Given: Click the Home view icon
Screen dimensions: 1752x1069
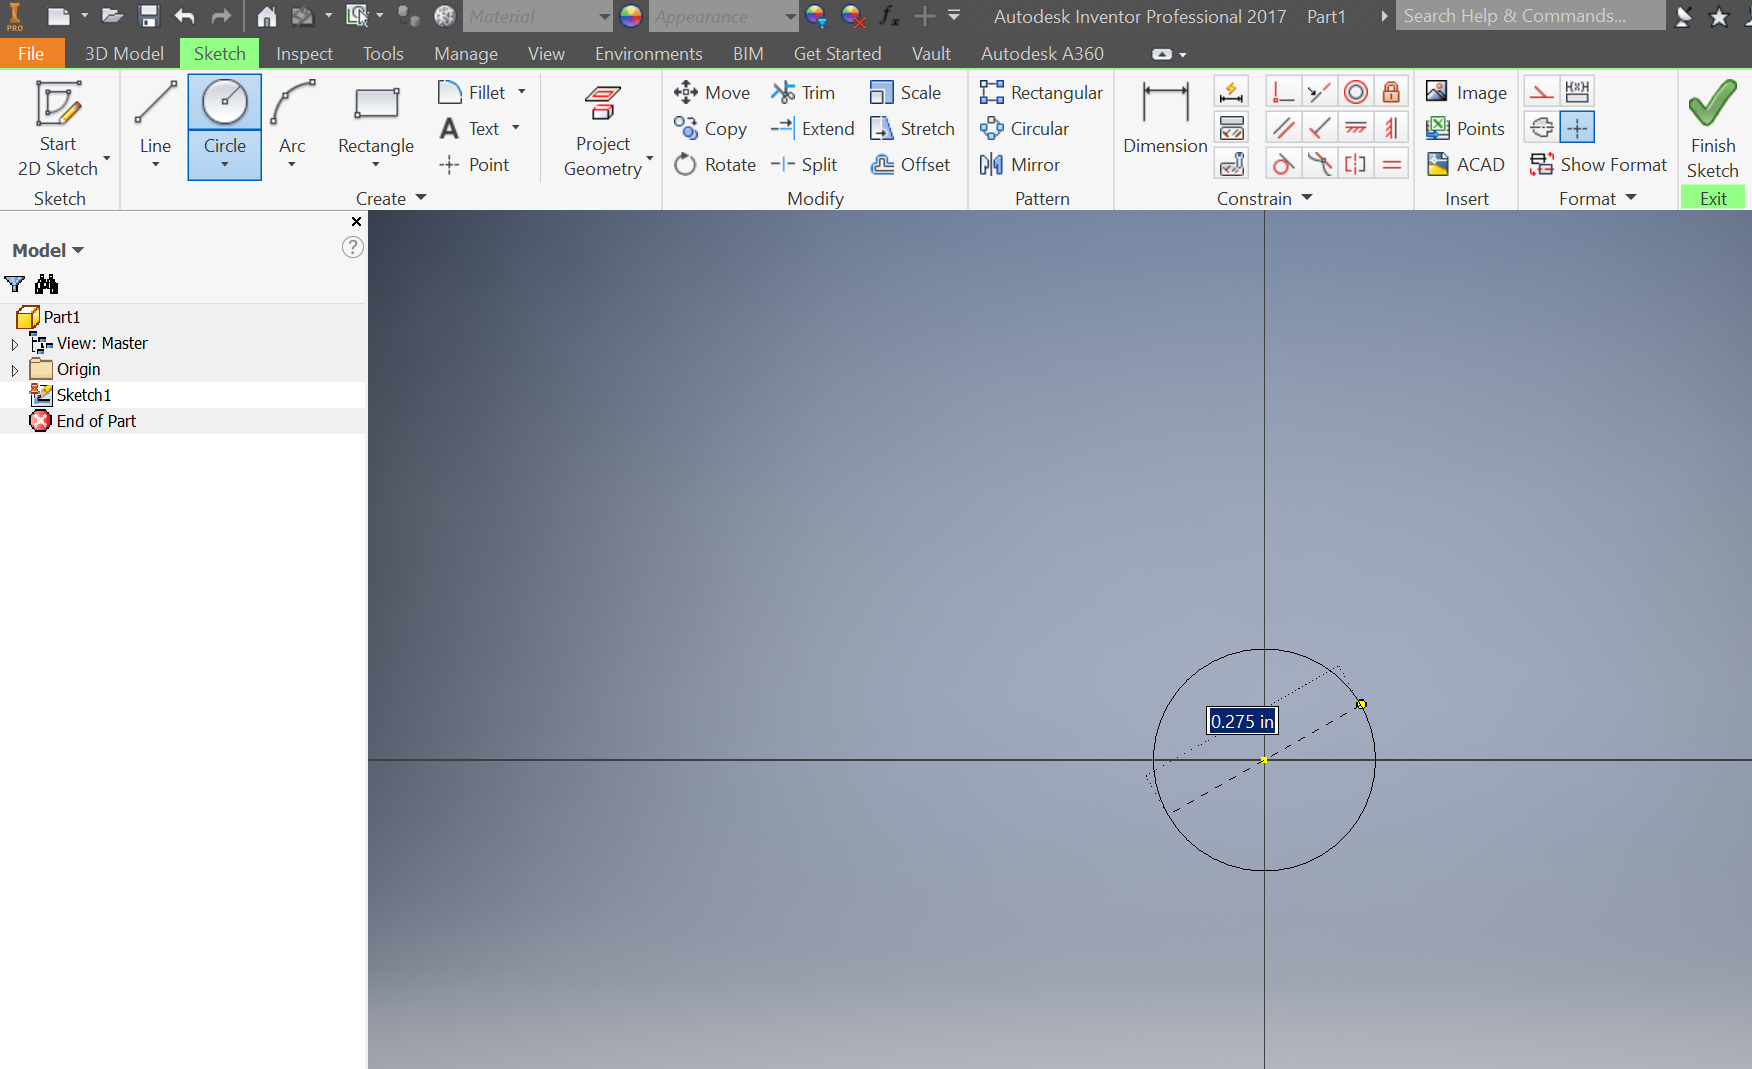Looking at the screenshot, I should 266,16.
